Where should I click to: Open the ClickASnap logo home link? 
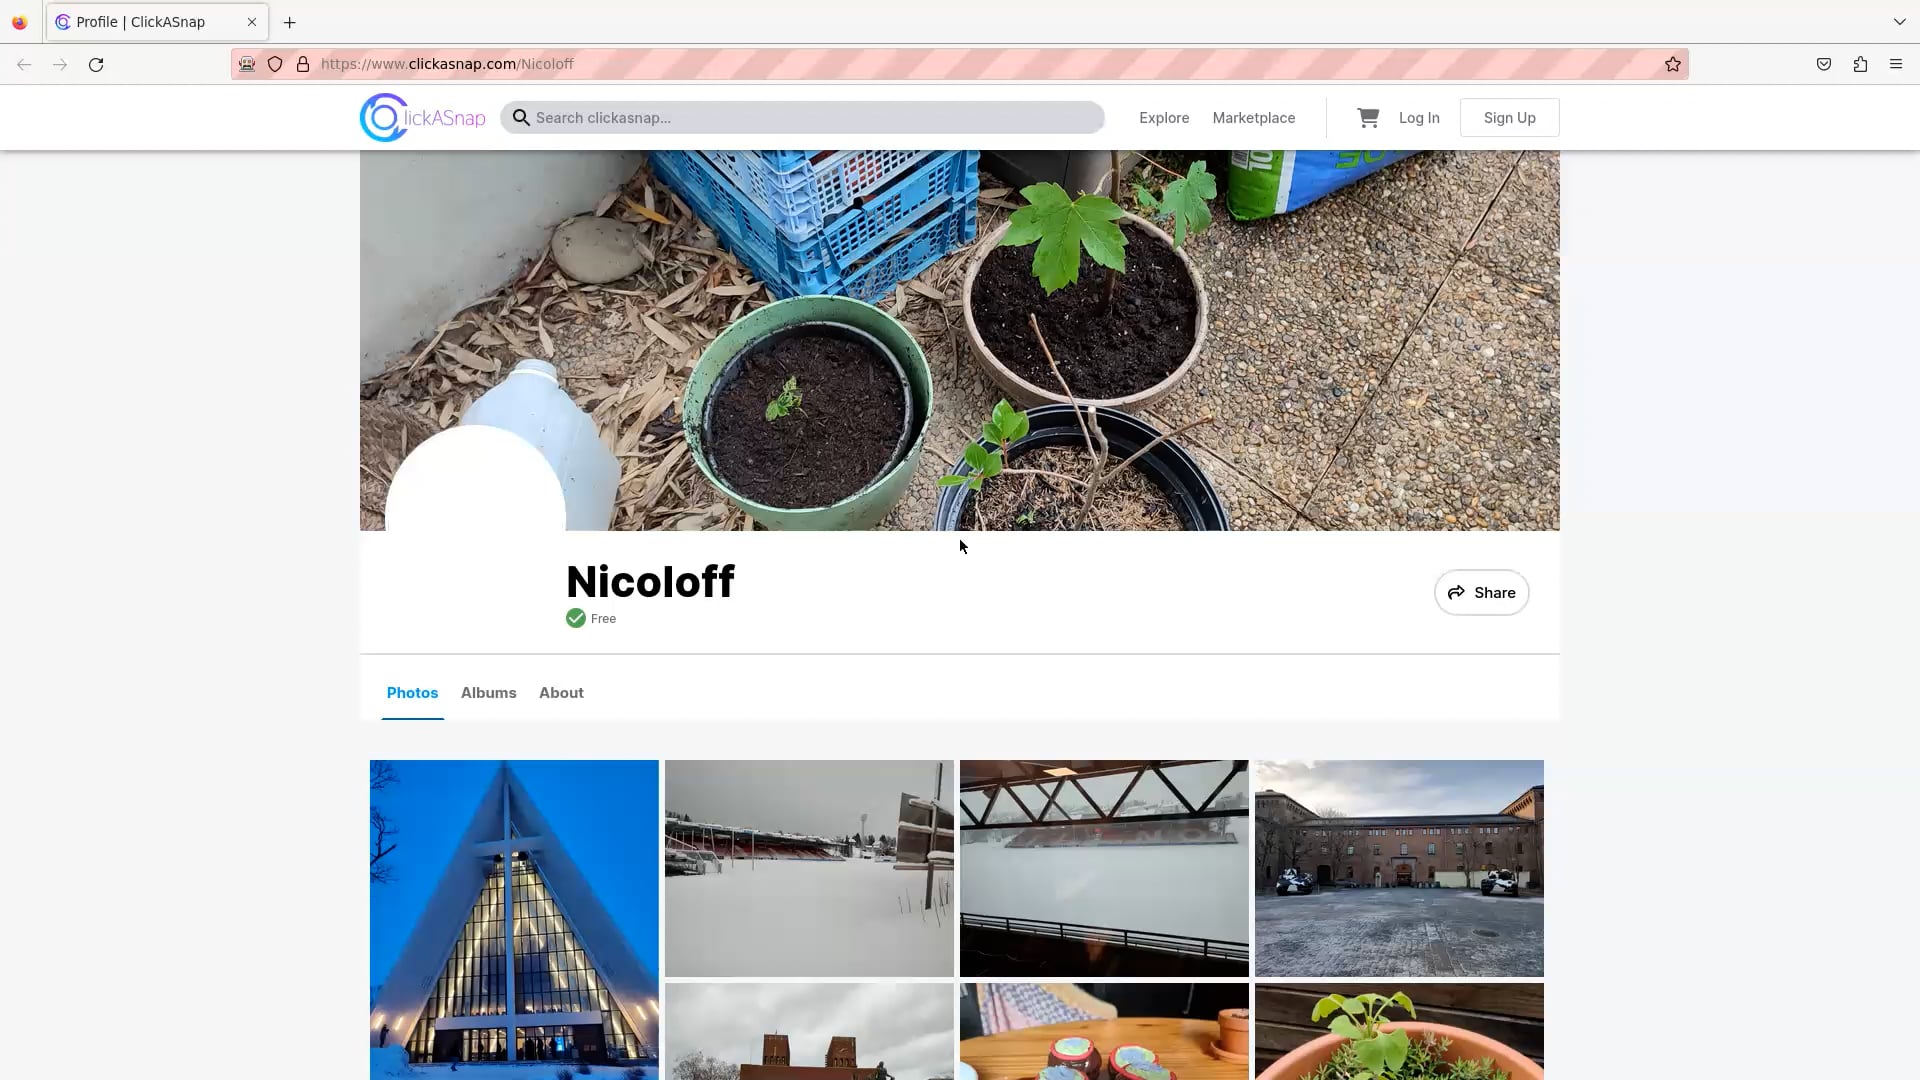pos(422,118)
